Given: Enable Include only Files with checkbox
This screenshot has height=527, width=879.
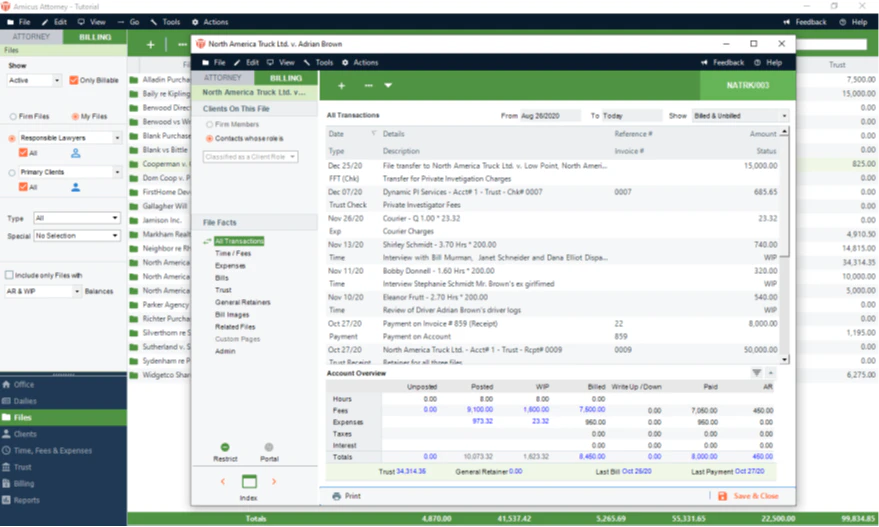Looking at the screenshot, I should point(9,275).
